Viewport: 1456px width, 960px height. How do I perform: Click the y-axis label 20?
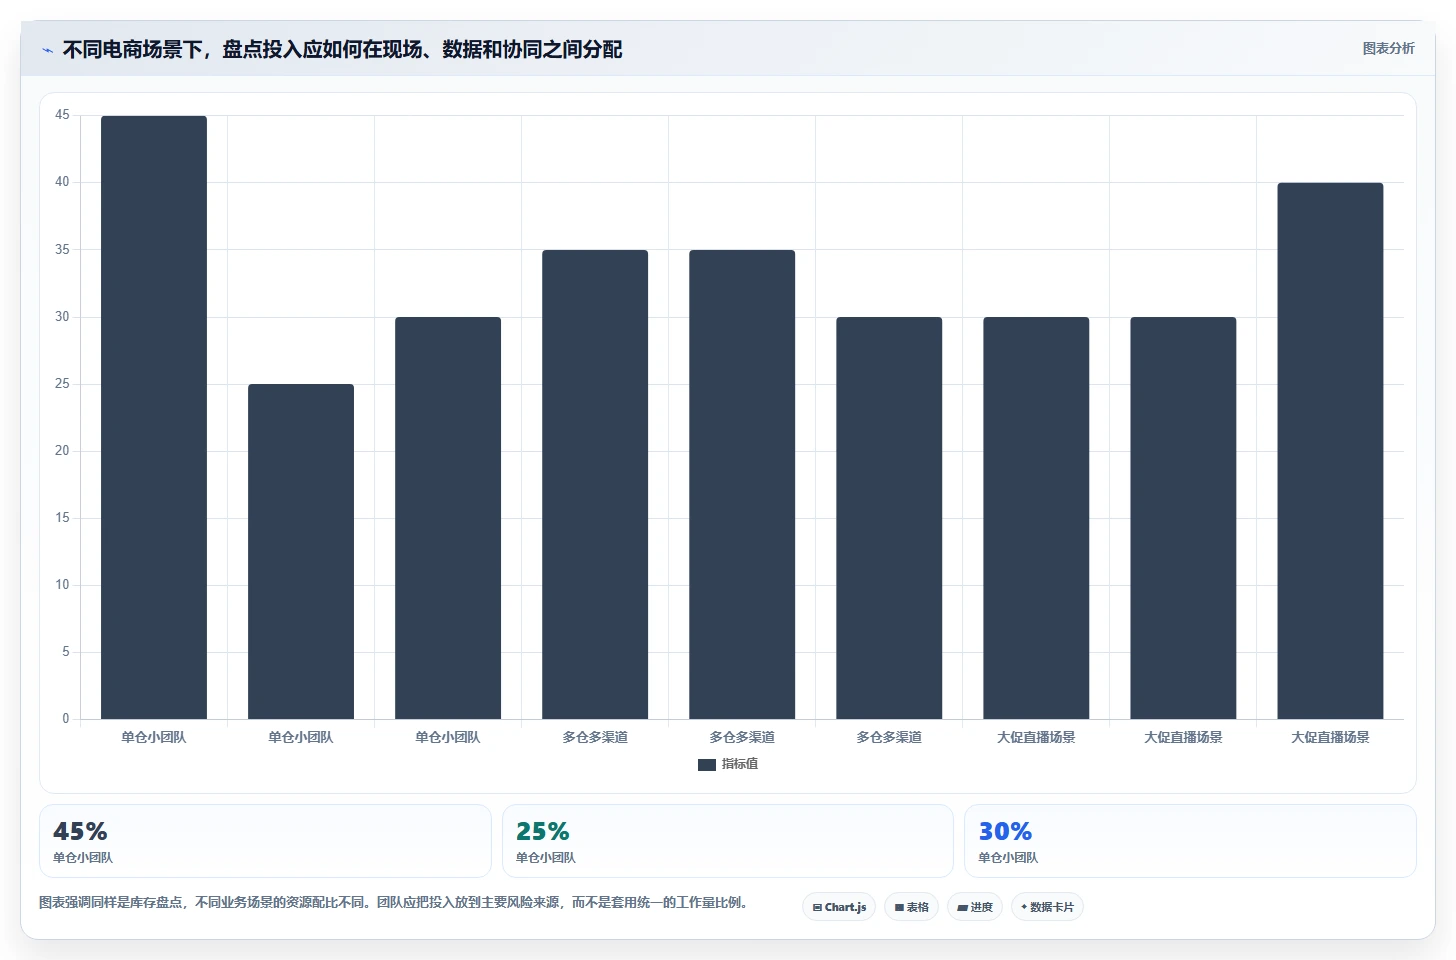tap(62, 451)
